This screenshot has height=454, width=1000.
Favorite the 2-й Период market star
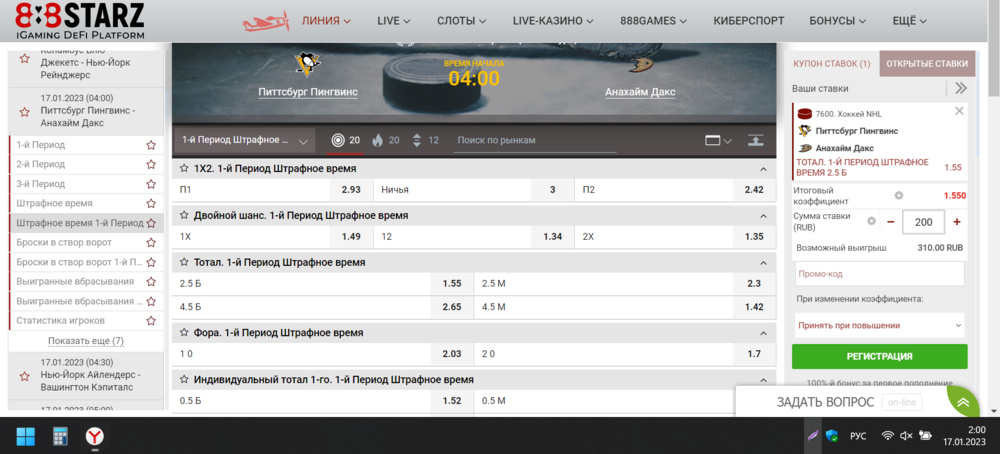pos(151,165)
